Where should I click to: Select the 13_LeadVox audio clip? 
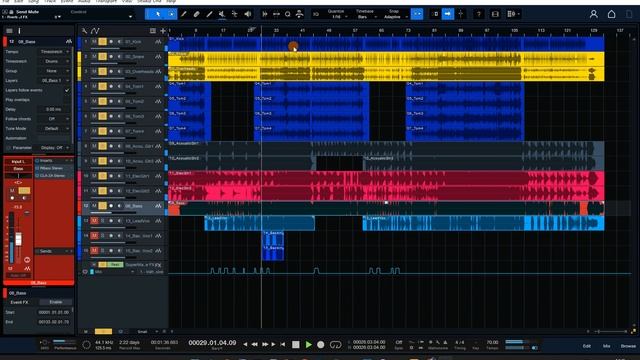coord(260,223)
